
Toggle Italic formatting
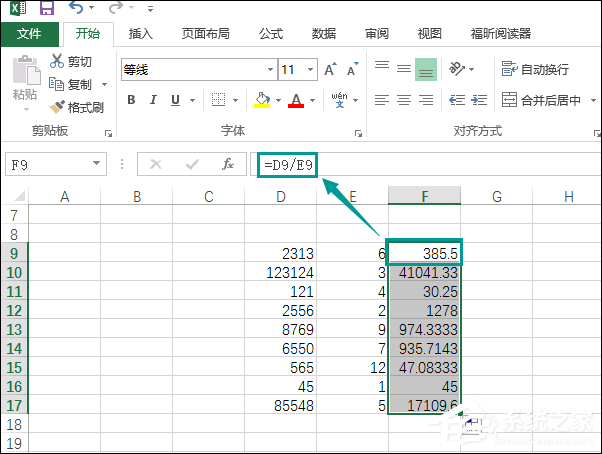(155, 100)
